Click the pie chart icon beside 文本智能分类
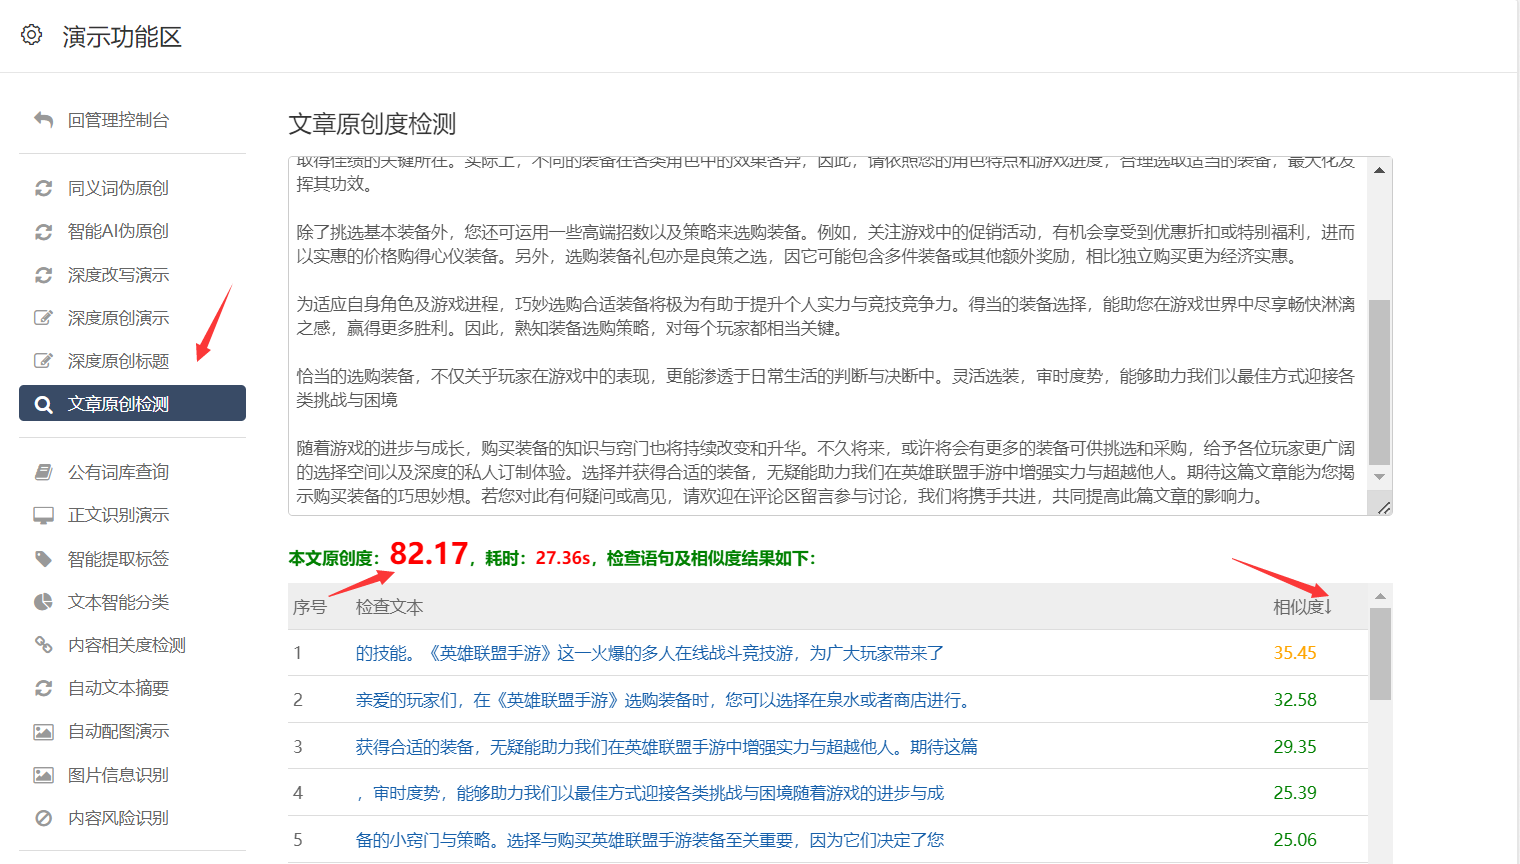Screen dimensions: 1520x864 [x=43, y=602]
